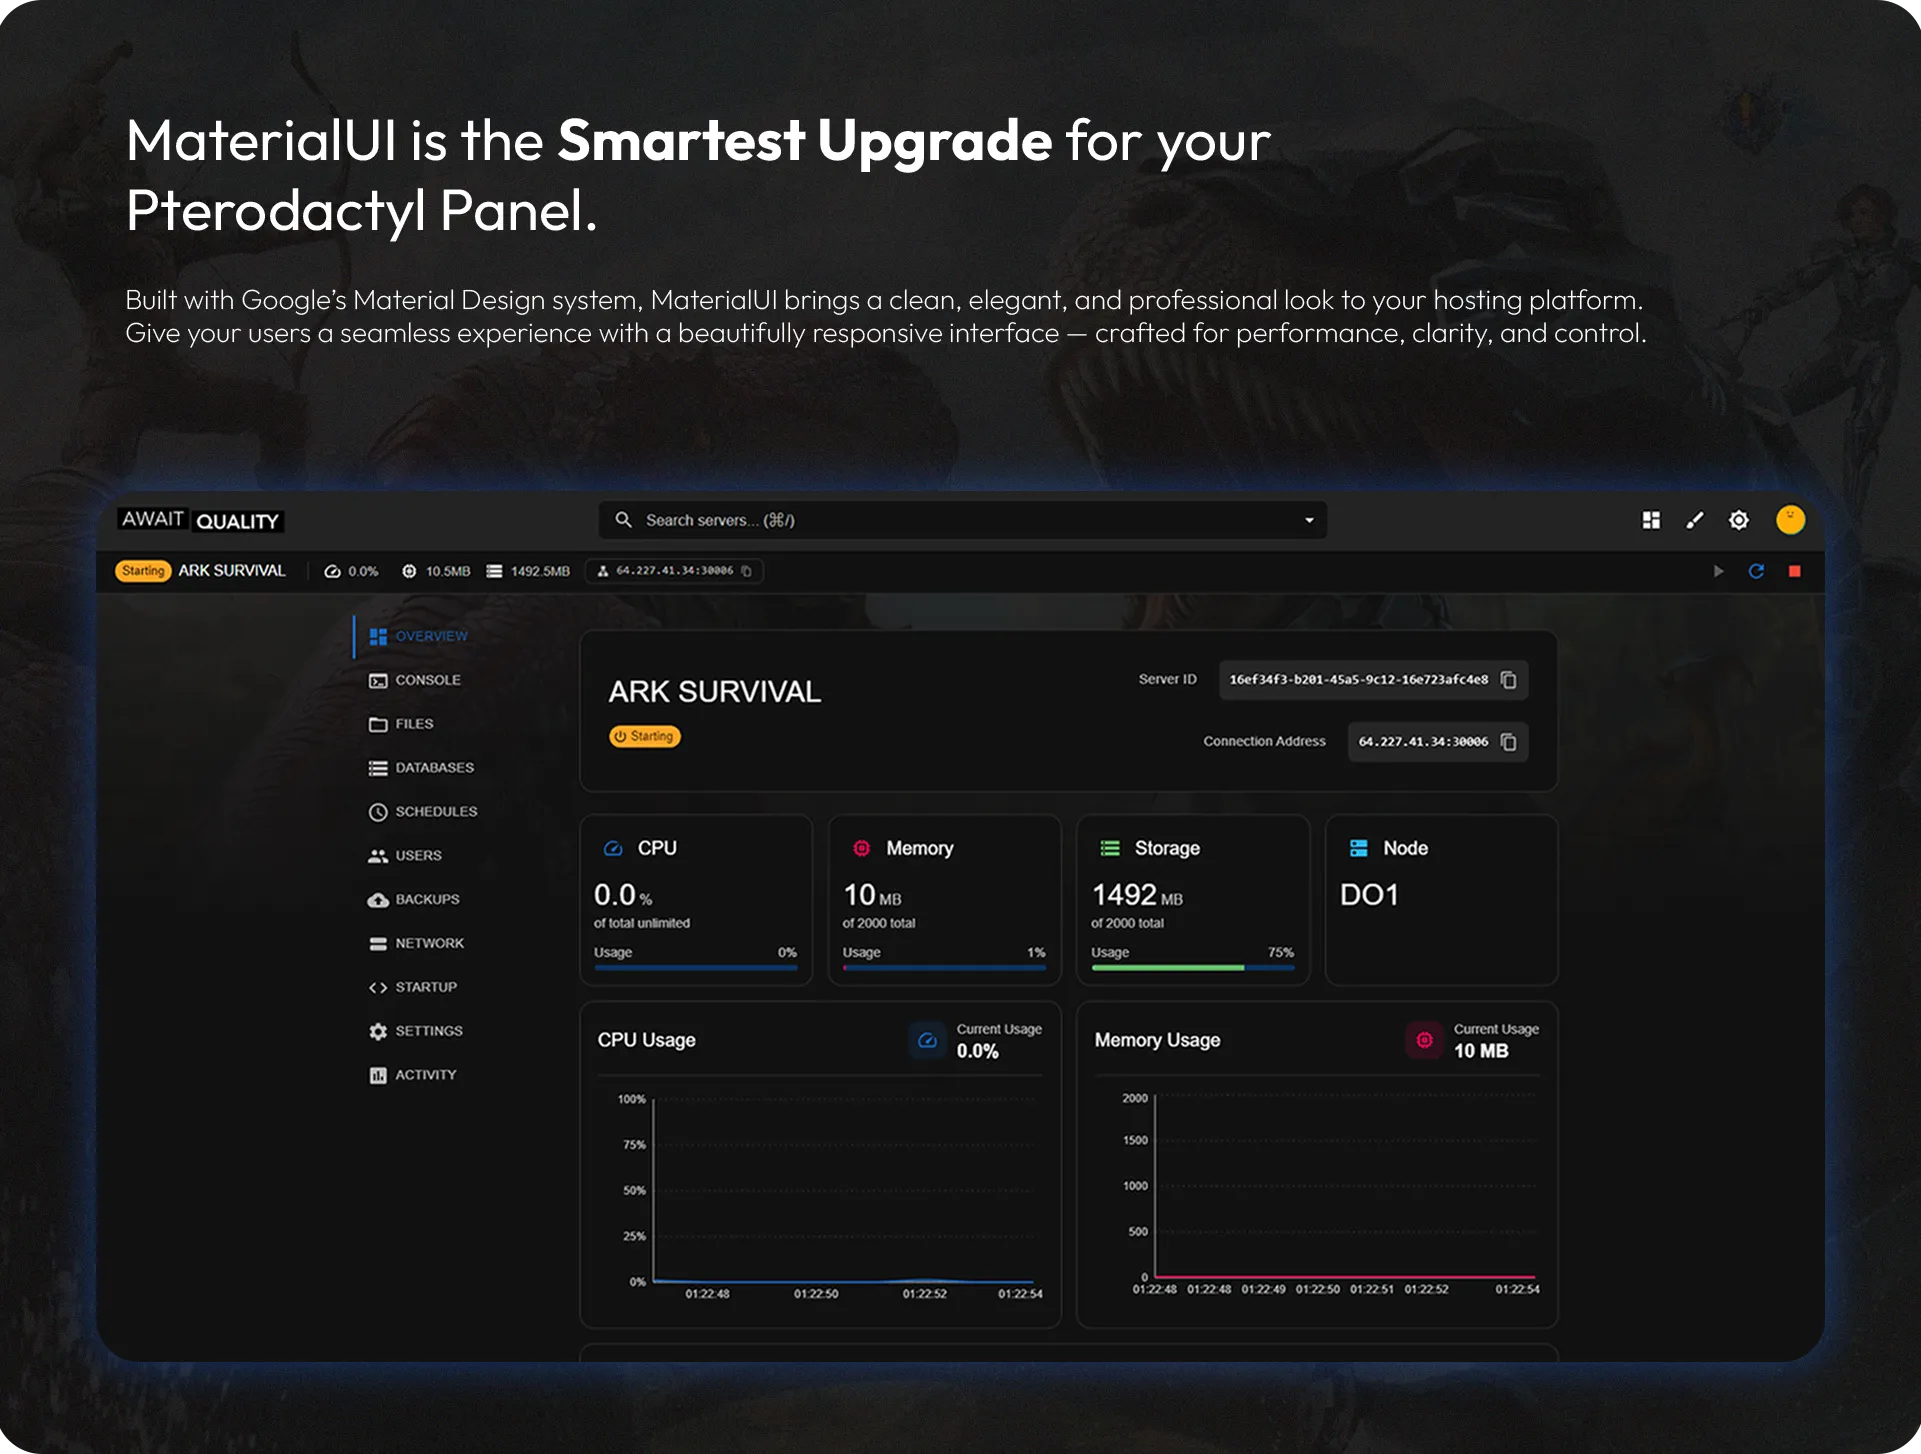Go to Files in the sidebar

click(x=401, y=724)
